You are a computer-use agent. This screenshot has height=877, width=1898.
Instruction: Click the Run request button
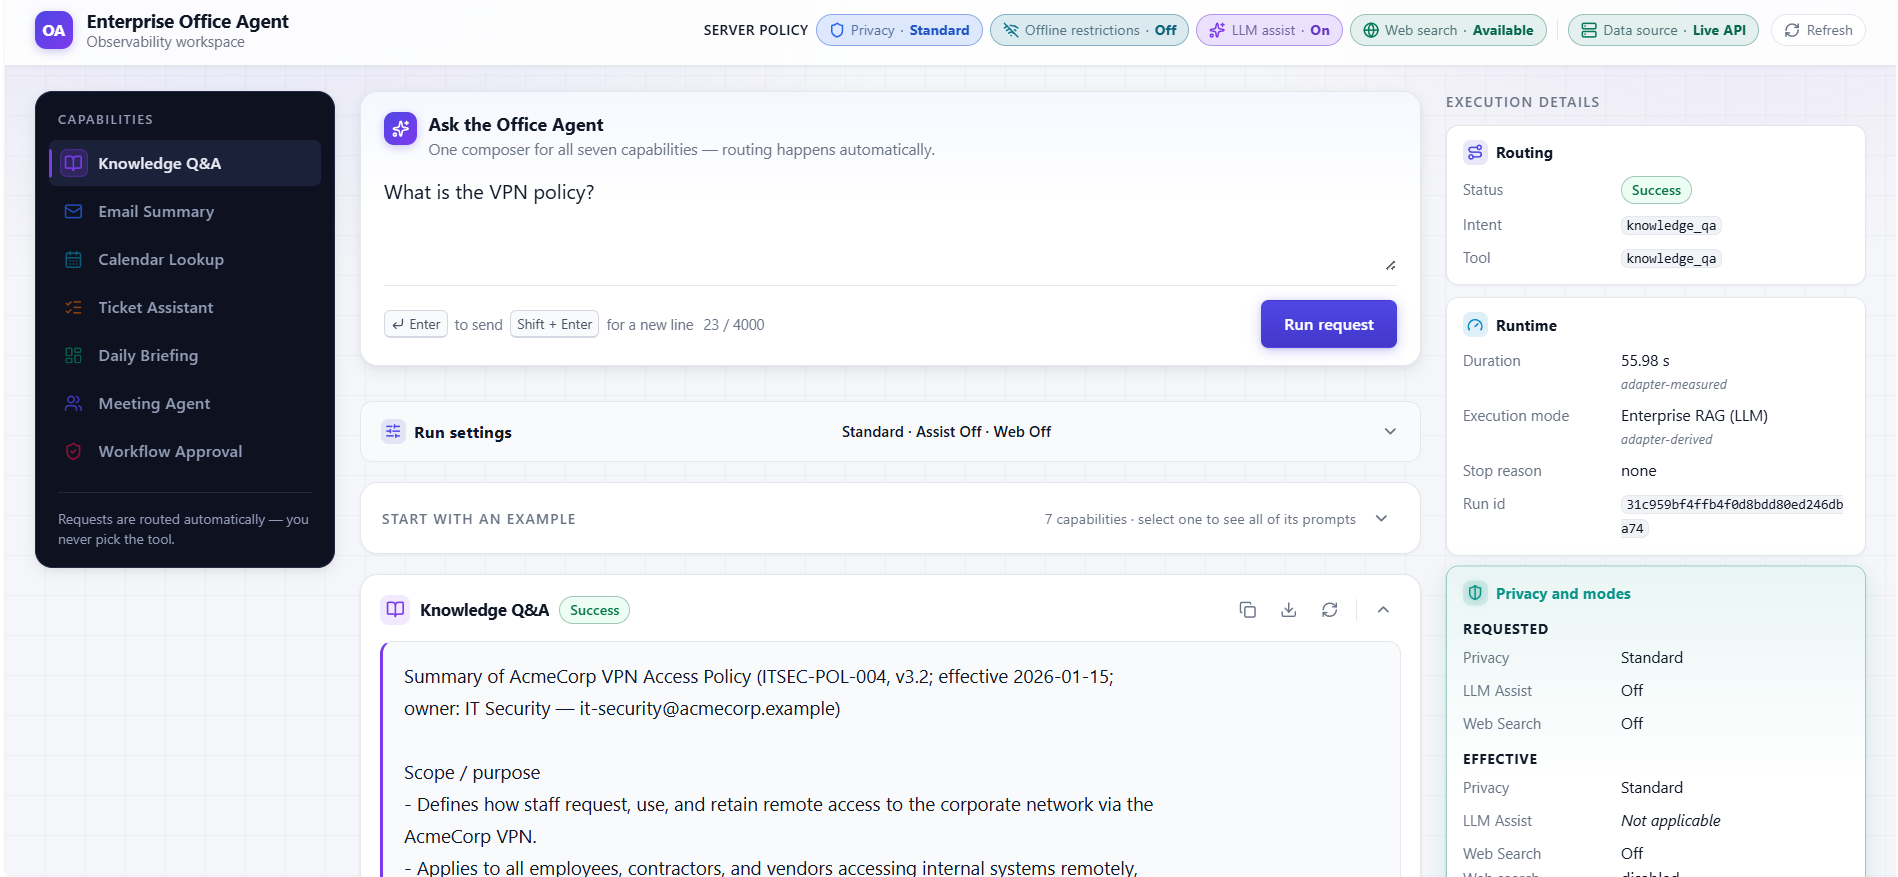coord(1328,324)
